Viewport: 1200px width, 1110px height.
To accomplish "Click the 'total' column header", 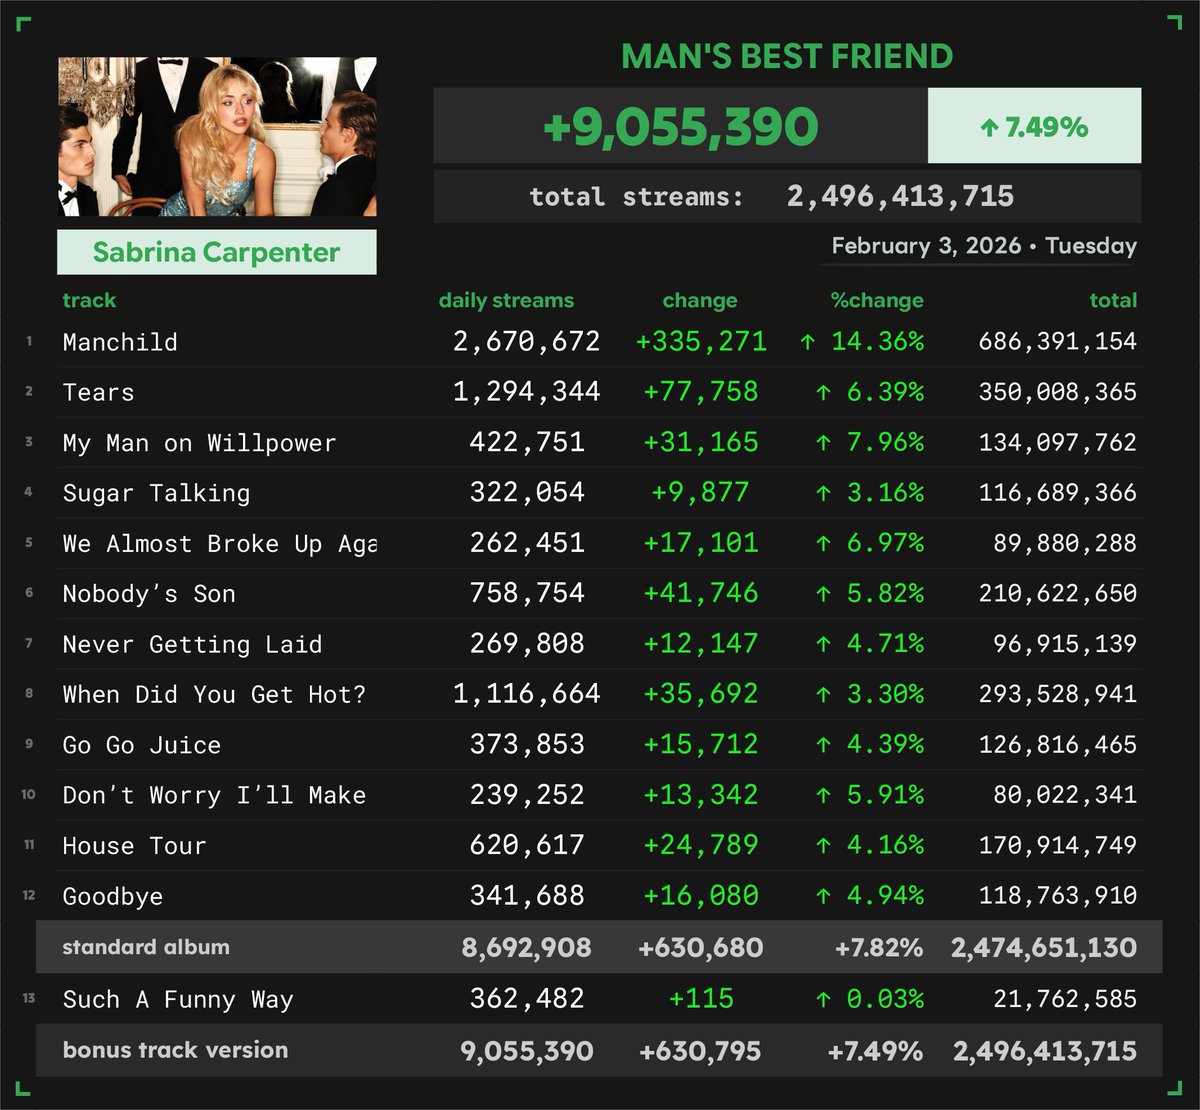I will click(x=1113, y=300).
